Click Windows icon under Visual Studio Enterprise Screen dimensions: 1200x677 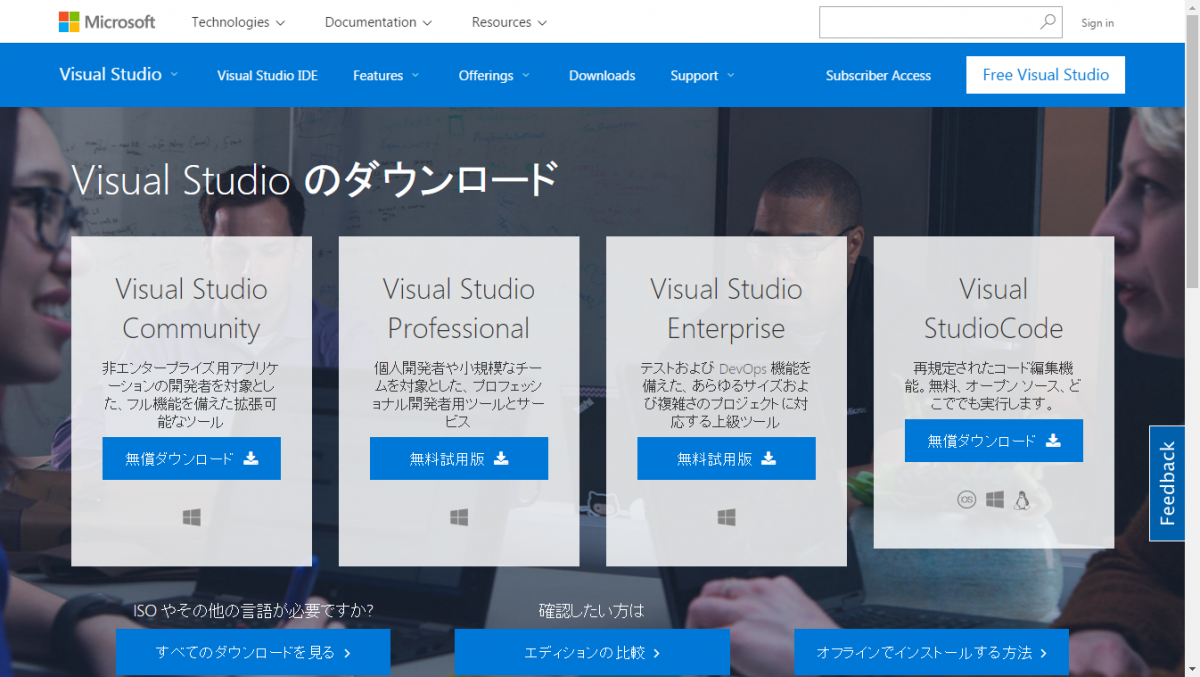727,517
